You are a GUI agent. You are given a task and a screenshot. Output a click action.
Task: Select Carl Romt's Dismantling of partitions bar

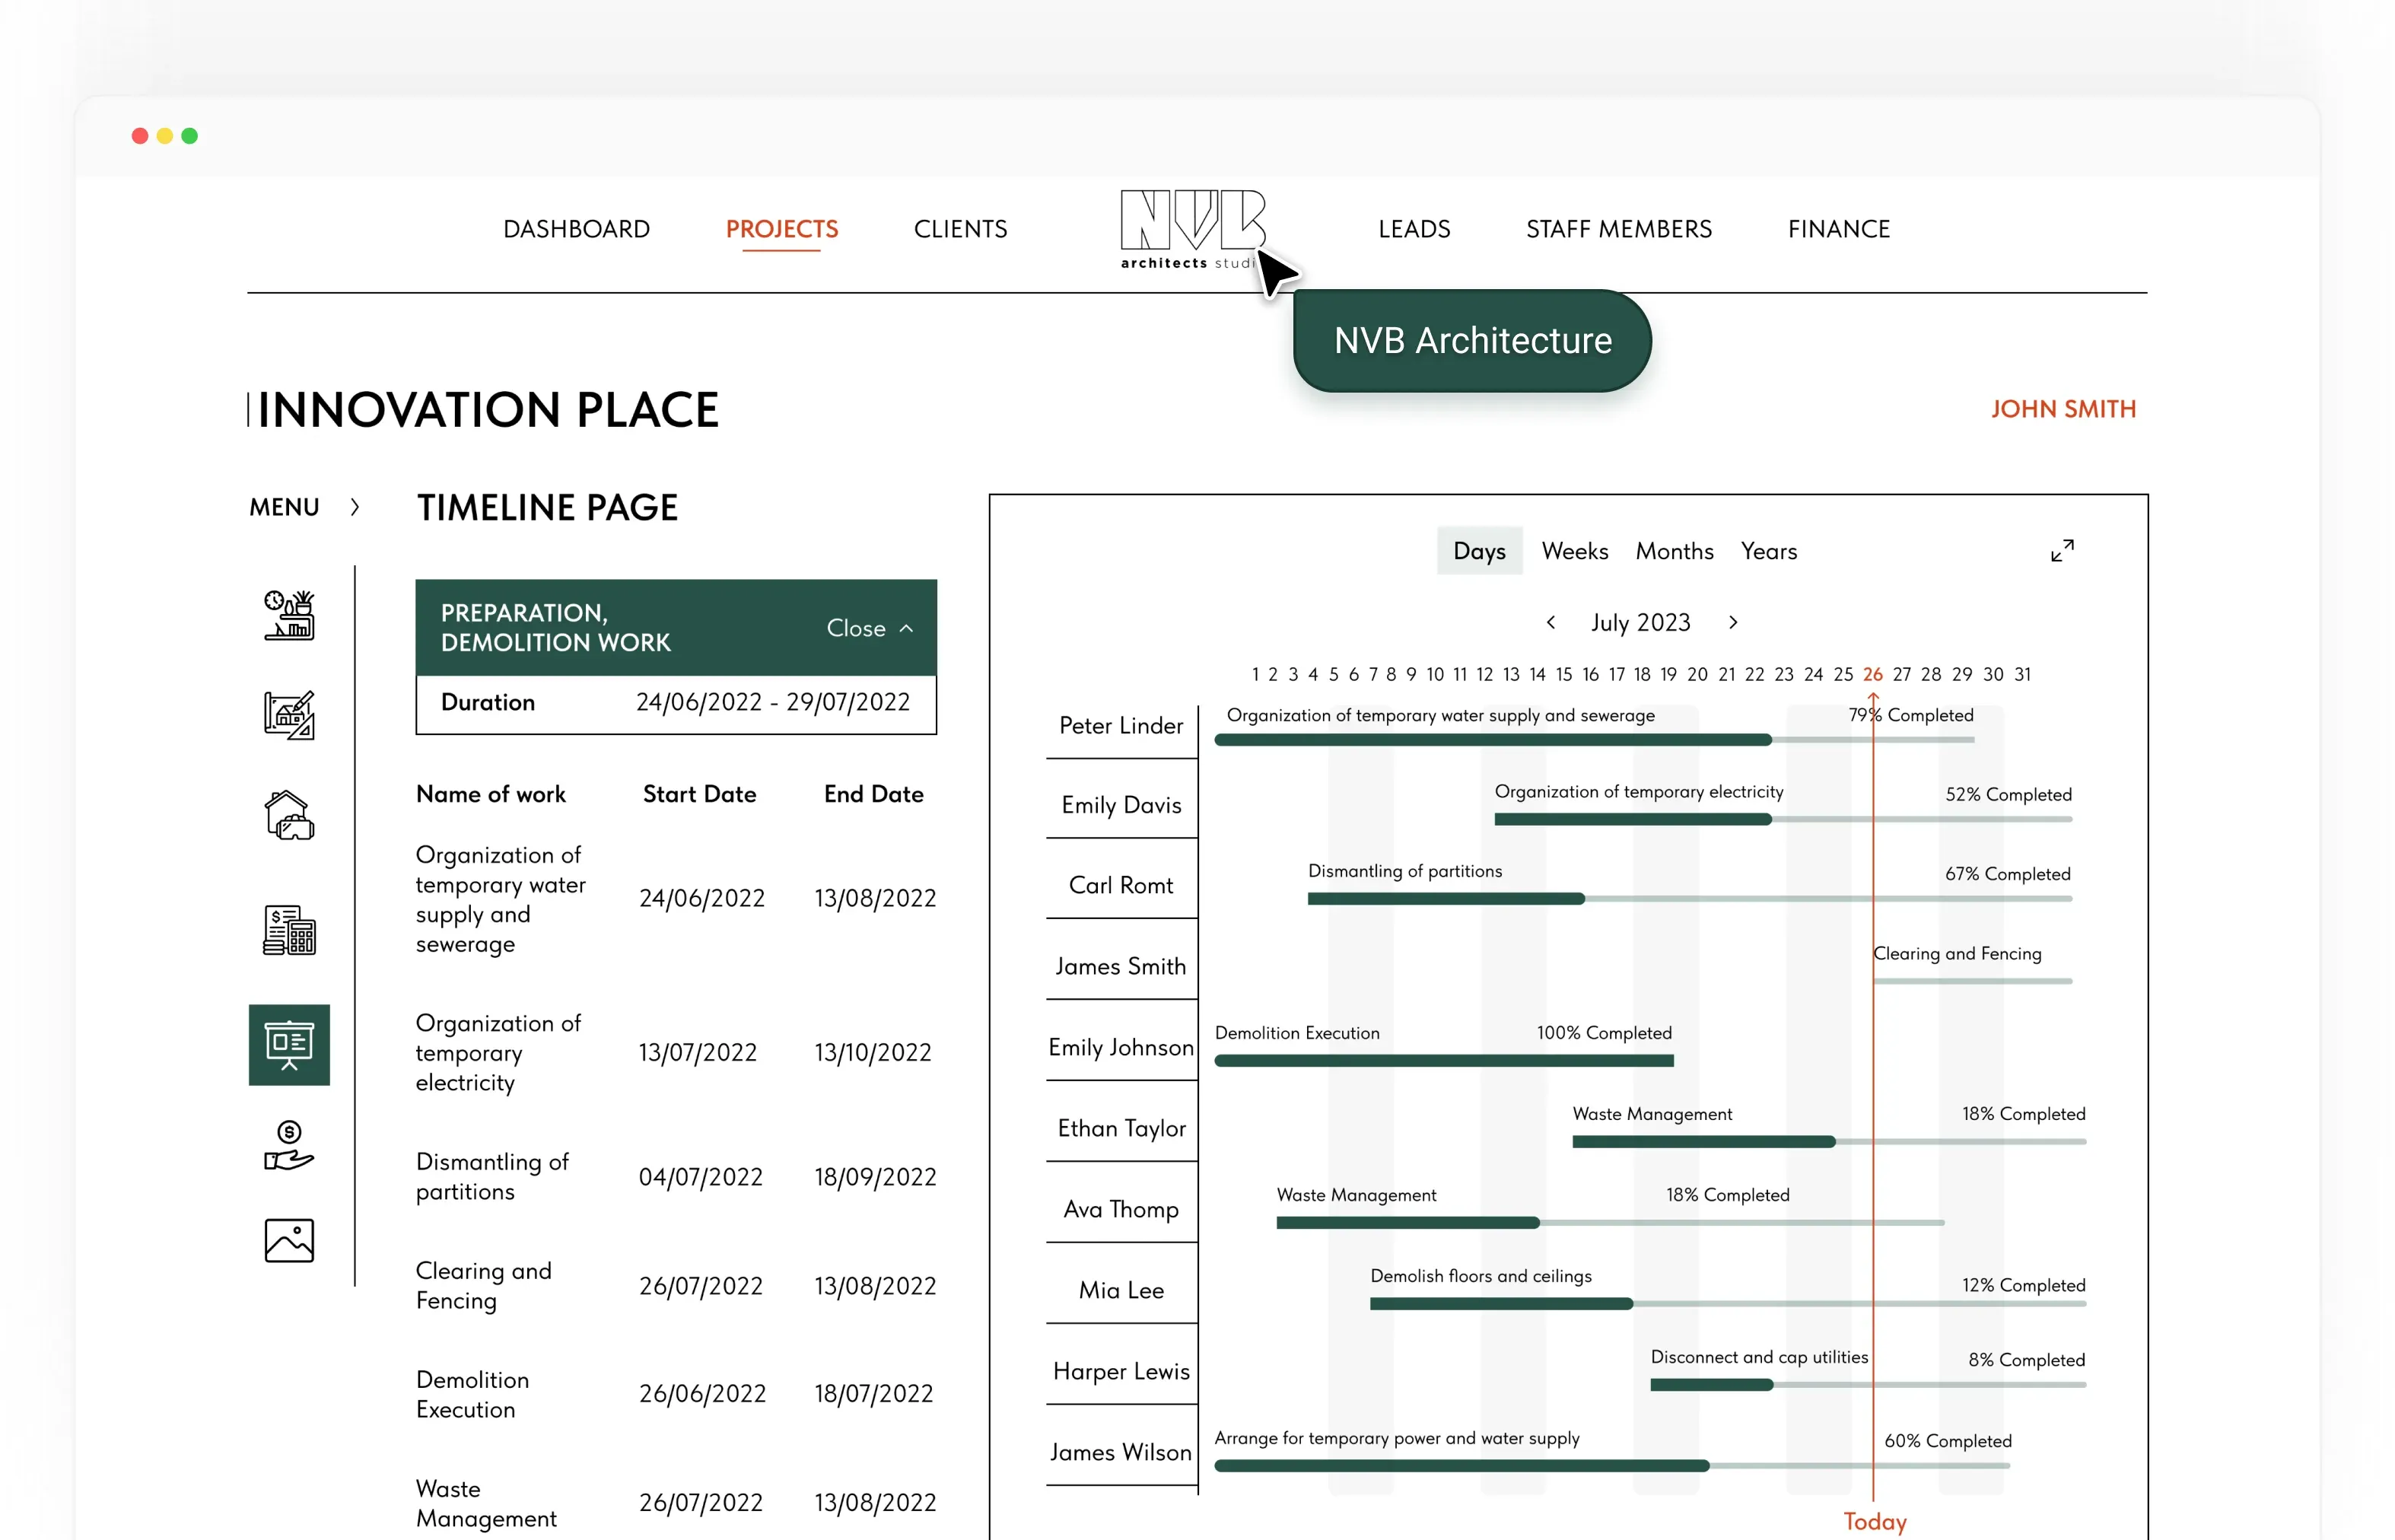(x=1690, y=899)
